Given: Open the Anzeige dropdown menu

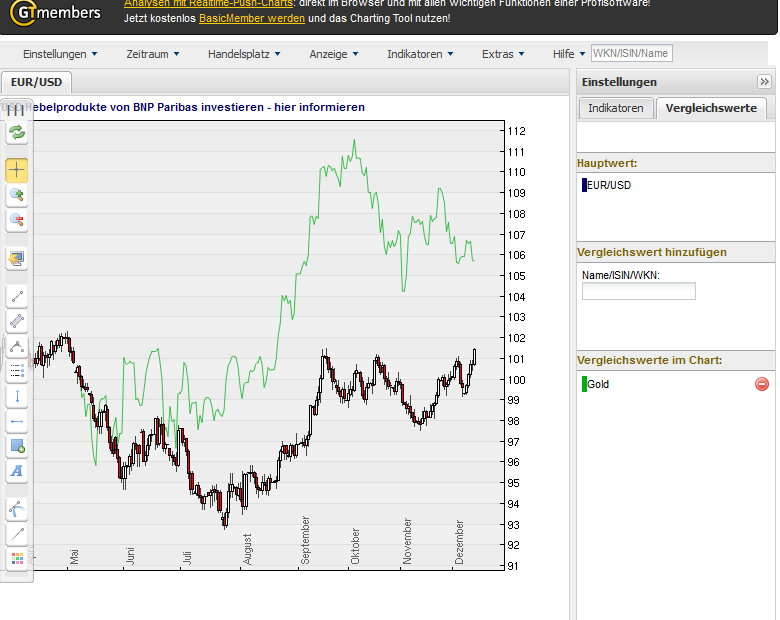Looking at the screenshot, I should tap(334, 54).
